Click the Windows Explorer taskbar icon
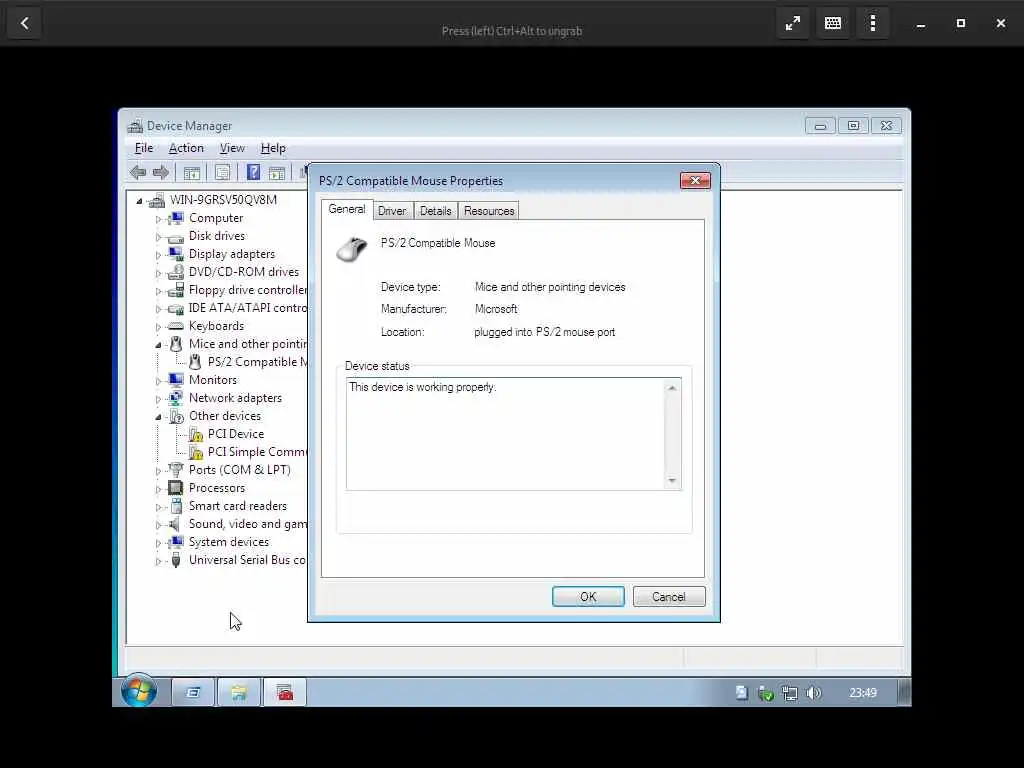 pos(238,692)
